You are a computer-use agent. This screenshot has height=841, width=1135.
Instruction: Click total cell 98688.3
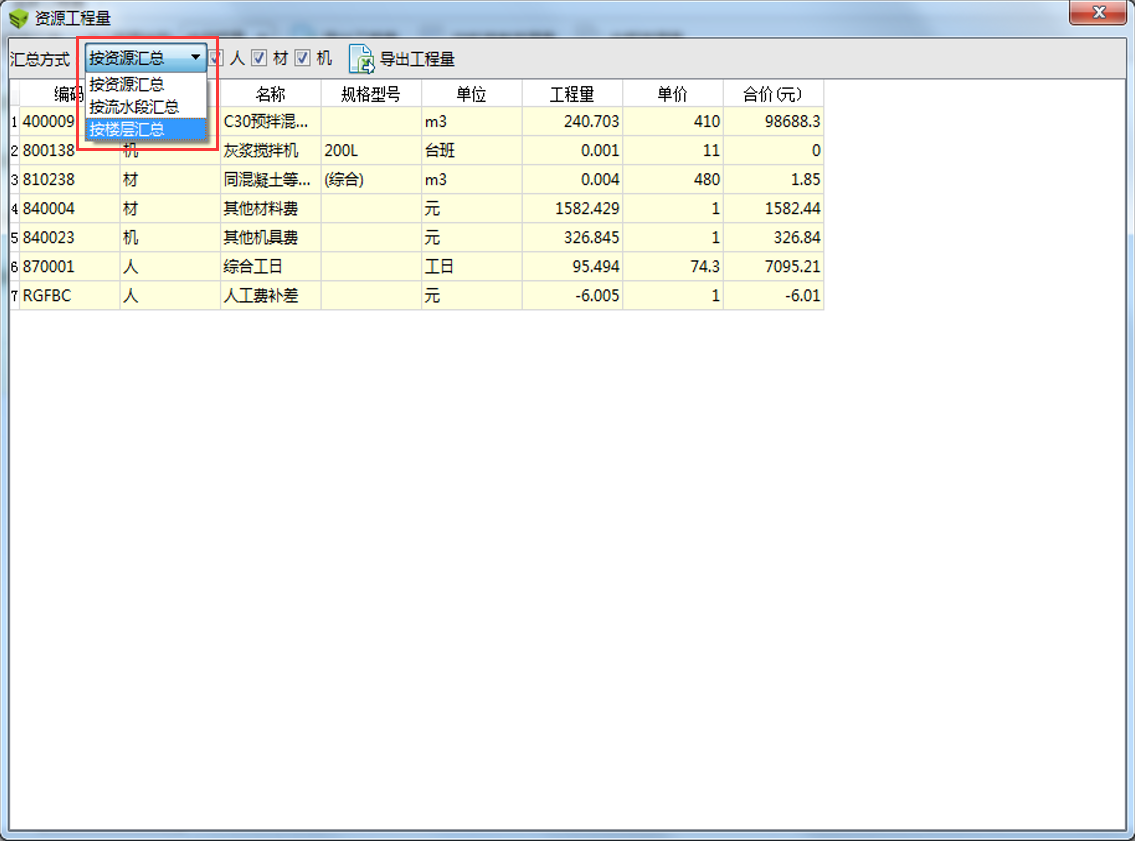click(773, 122)
